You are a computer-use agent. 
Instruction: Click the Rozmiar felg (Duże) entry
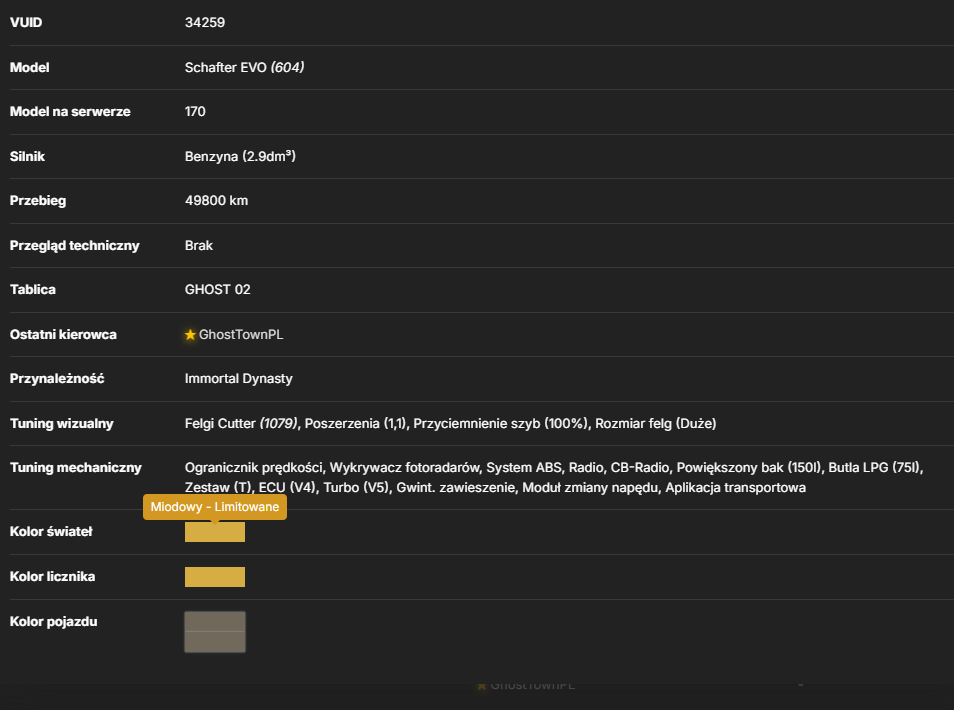pos(656,423)
